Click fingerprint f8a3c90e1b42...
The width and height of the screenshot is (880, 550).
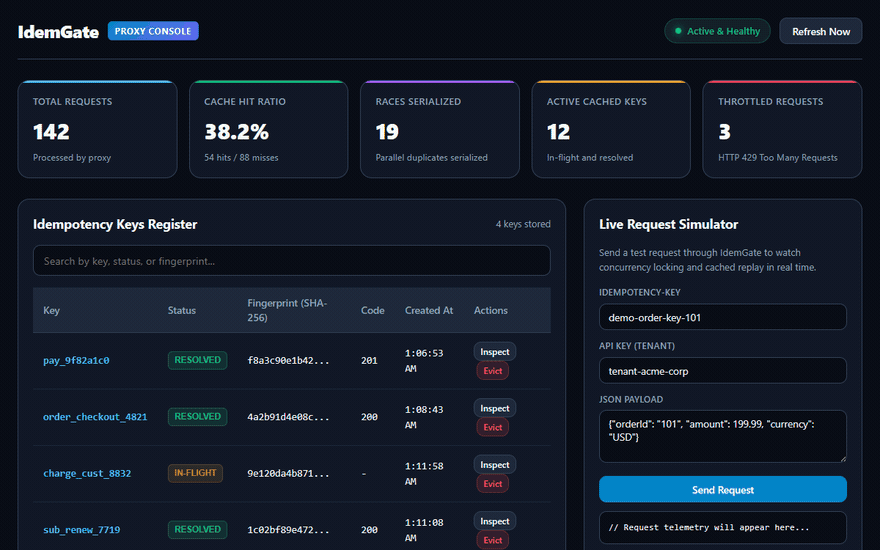(288, 360)
